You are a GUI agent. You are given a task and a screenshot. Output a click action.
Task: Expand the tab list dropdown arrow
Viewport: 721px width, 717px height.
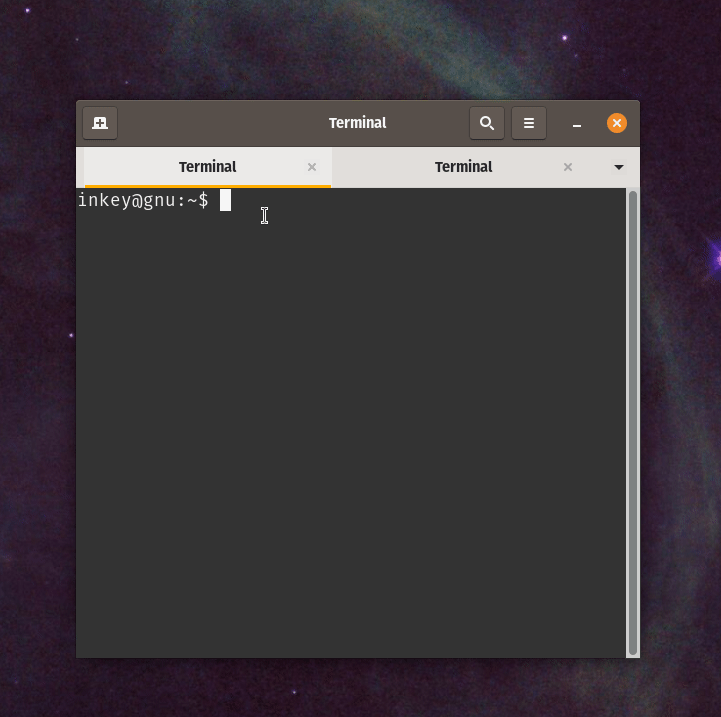point(619,167)
